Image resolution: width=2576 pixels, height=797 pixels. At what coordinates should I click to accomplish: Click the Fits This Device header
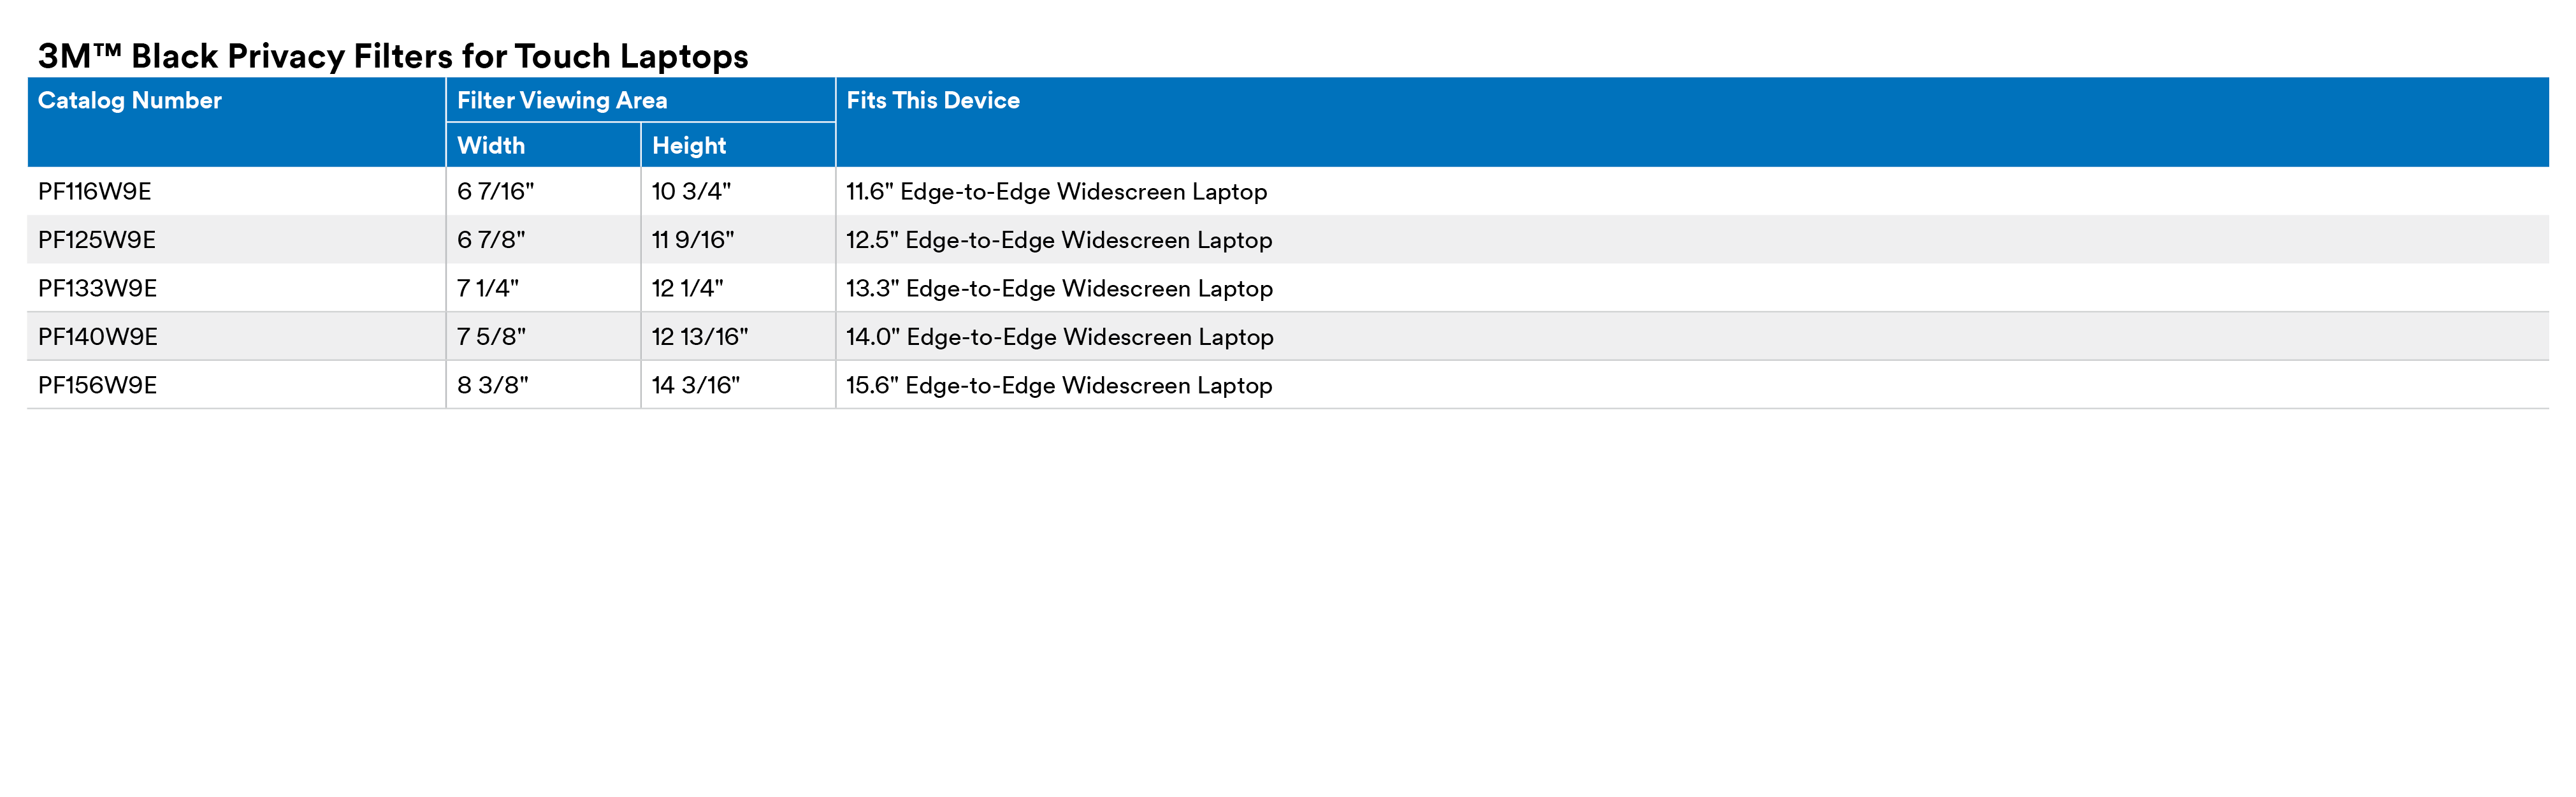point(932,100)
